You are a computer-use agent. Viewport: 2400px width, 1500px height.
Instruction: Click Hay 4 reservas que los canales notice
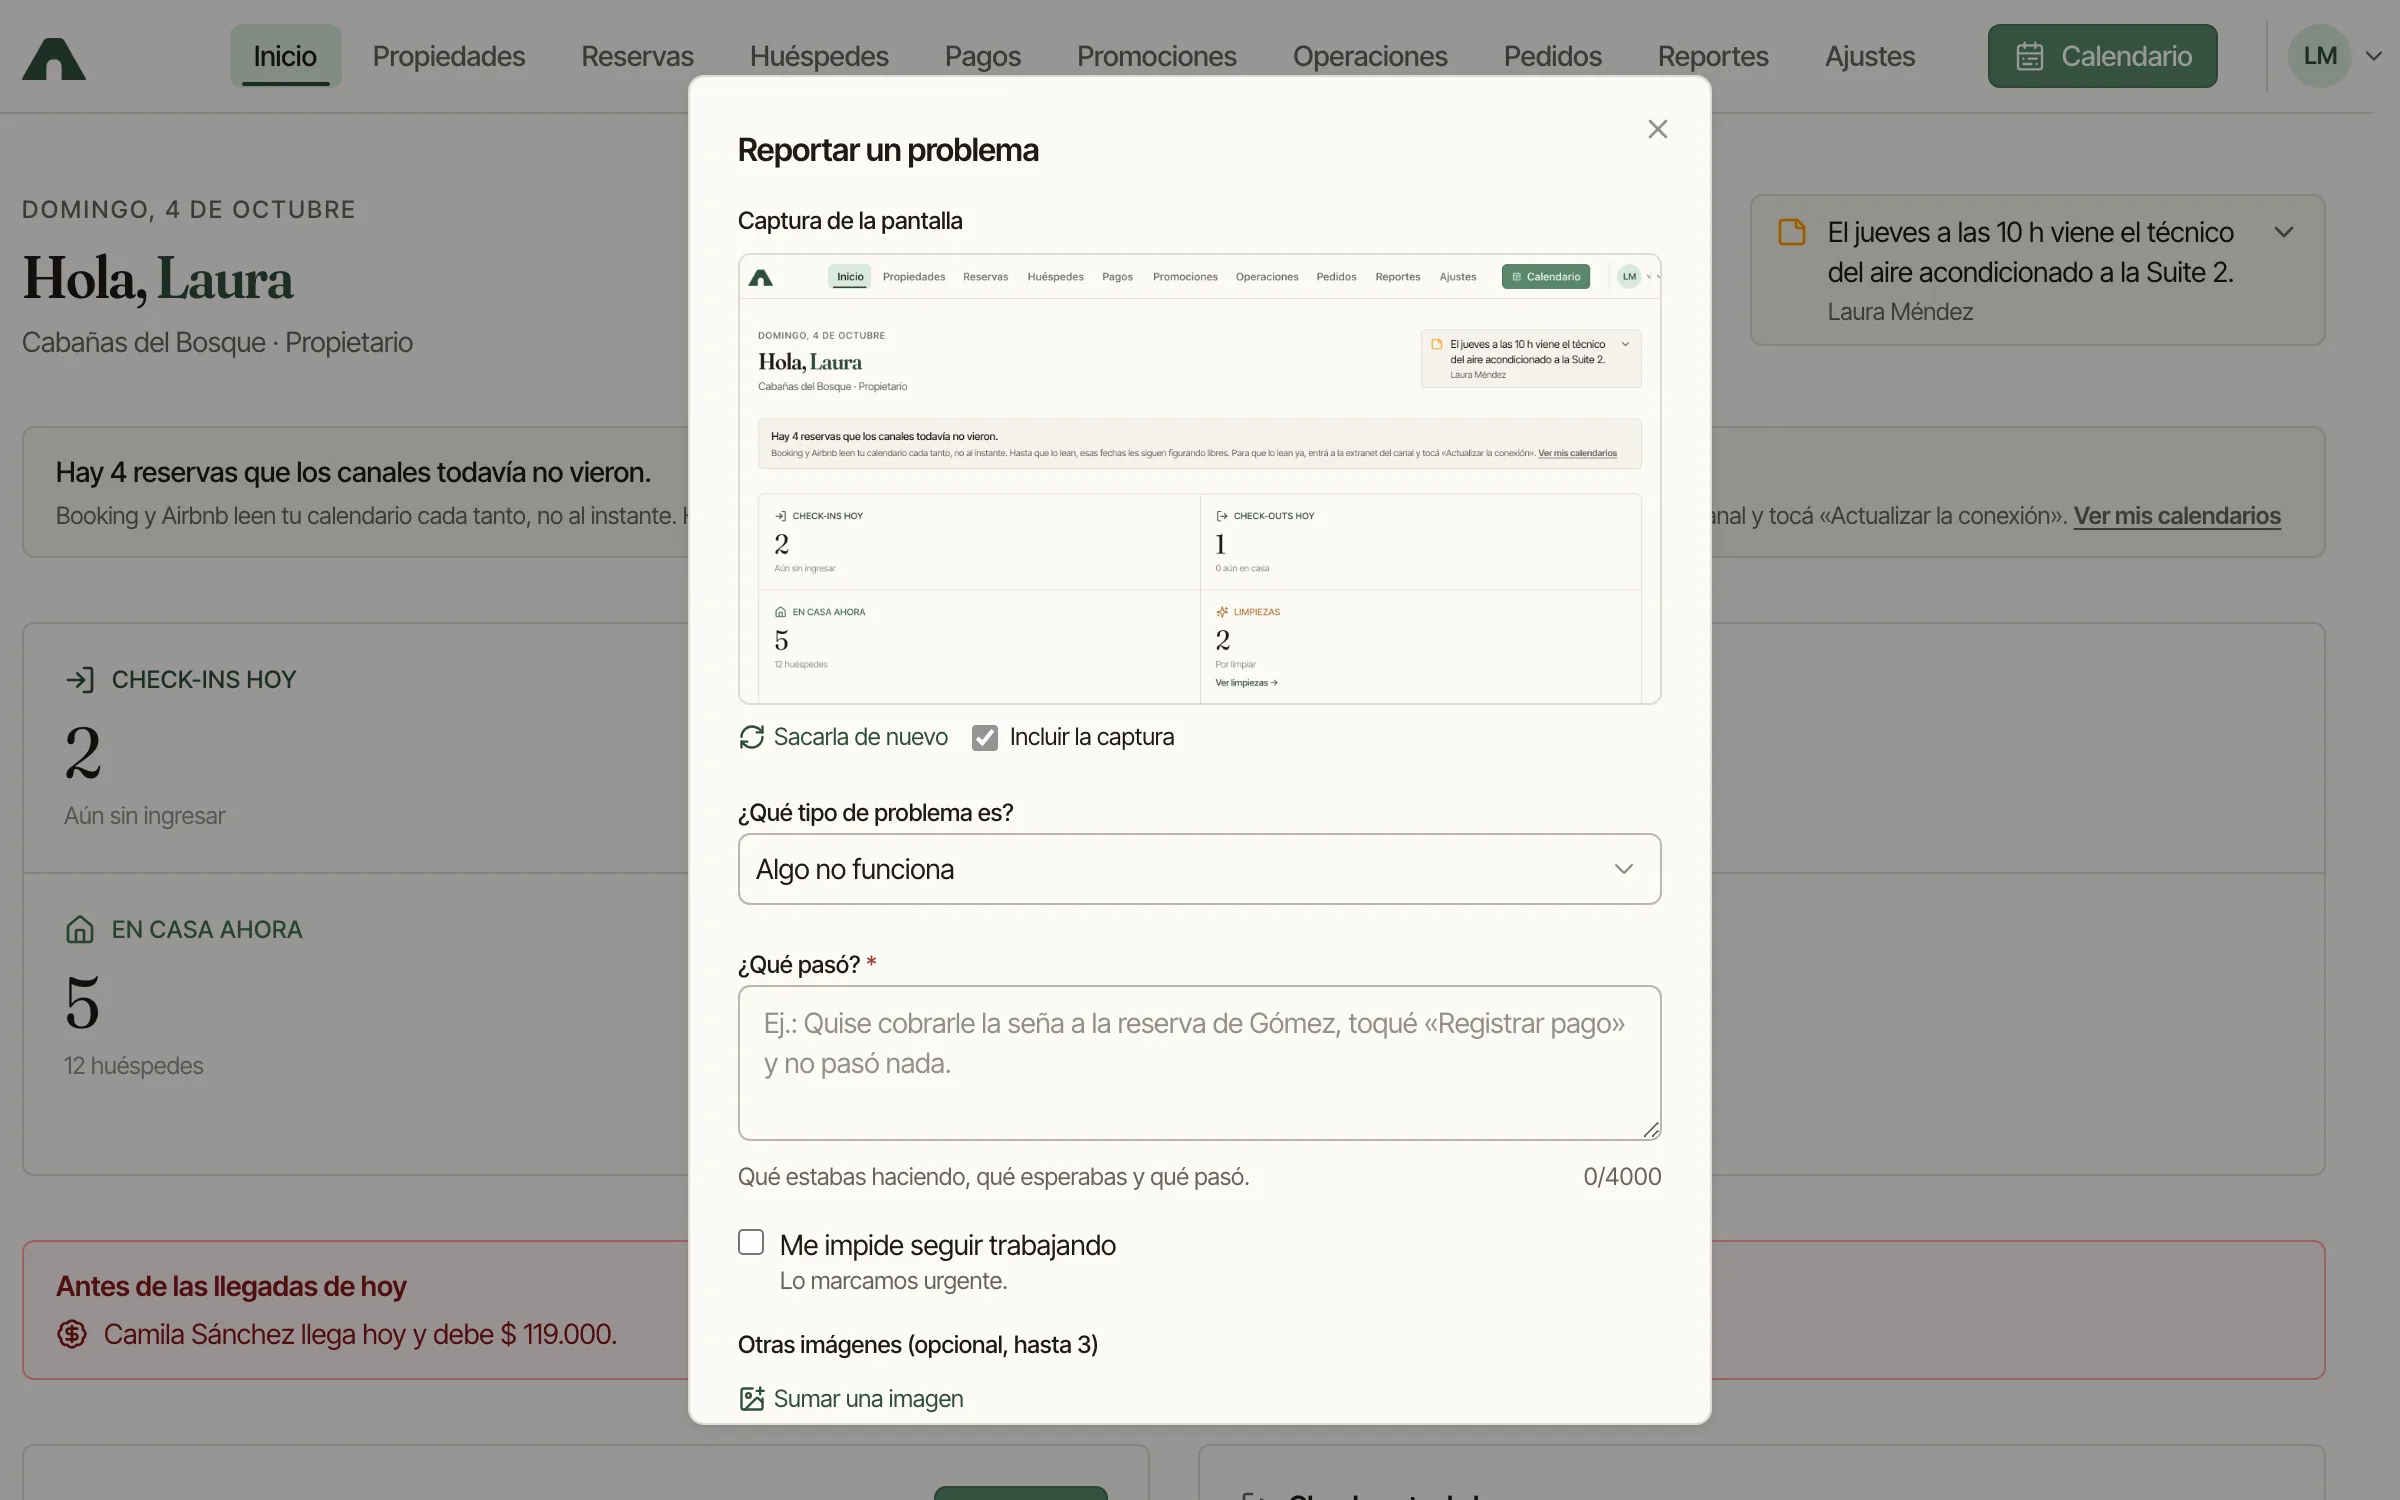pyautogui.click(x=353, y=472)
